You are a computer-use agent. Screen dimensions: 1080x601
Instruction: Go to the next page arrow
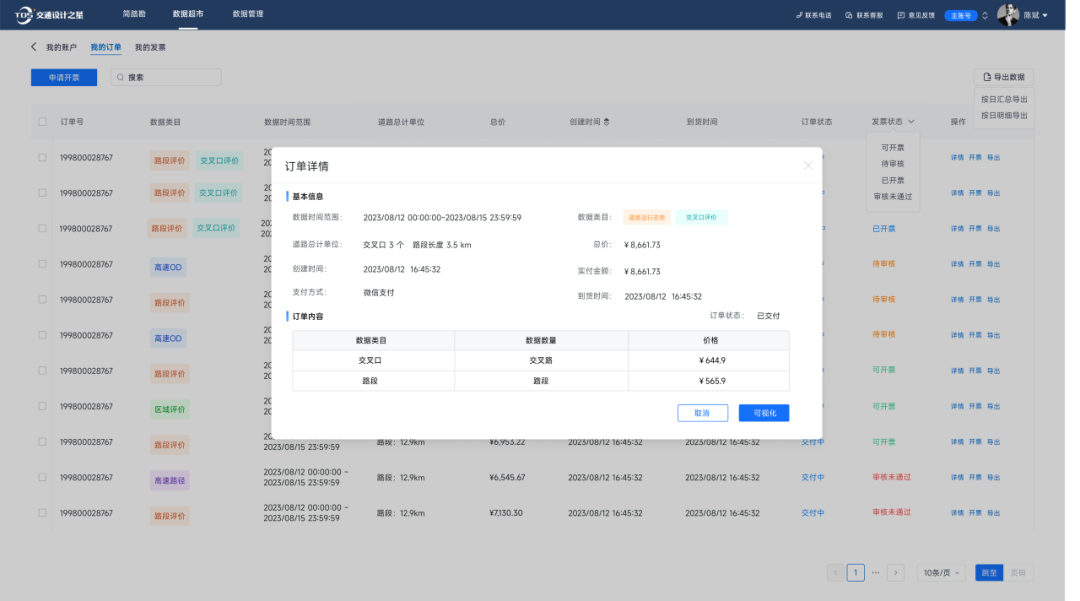pyautogui.click(x=896, y=572)
